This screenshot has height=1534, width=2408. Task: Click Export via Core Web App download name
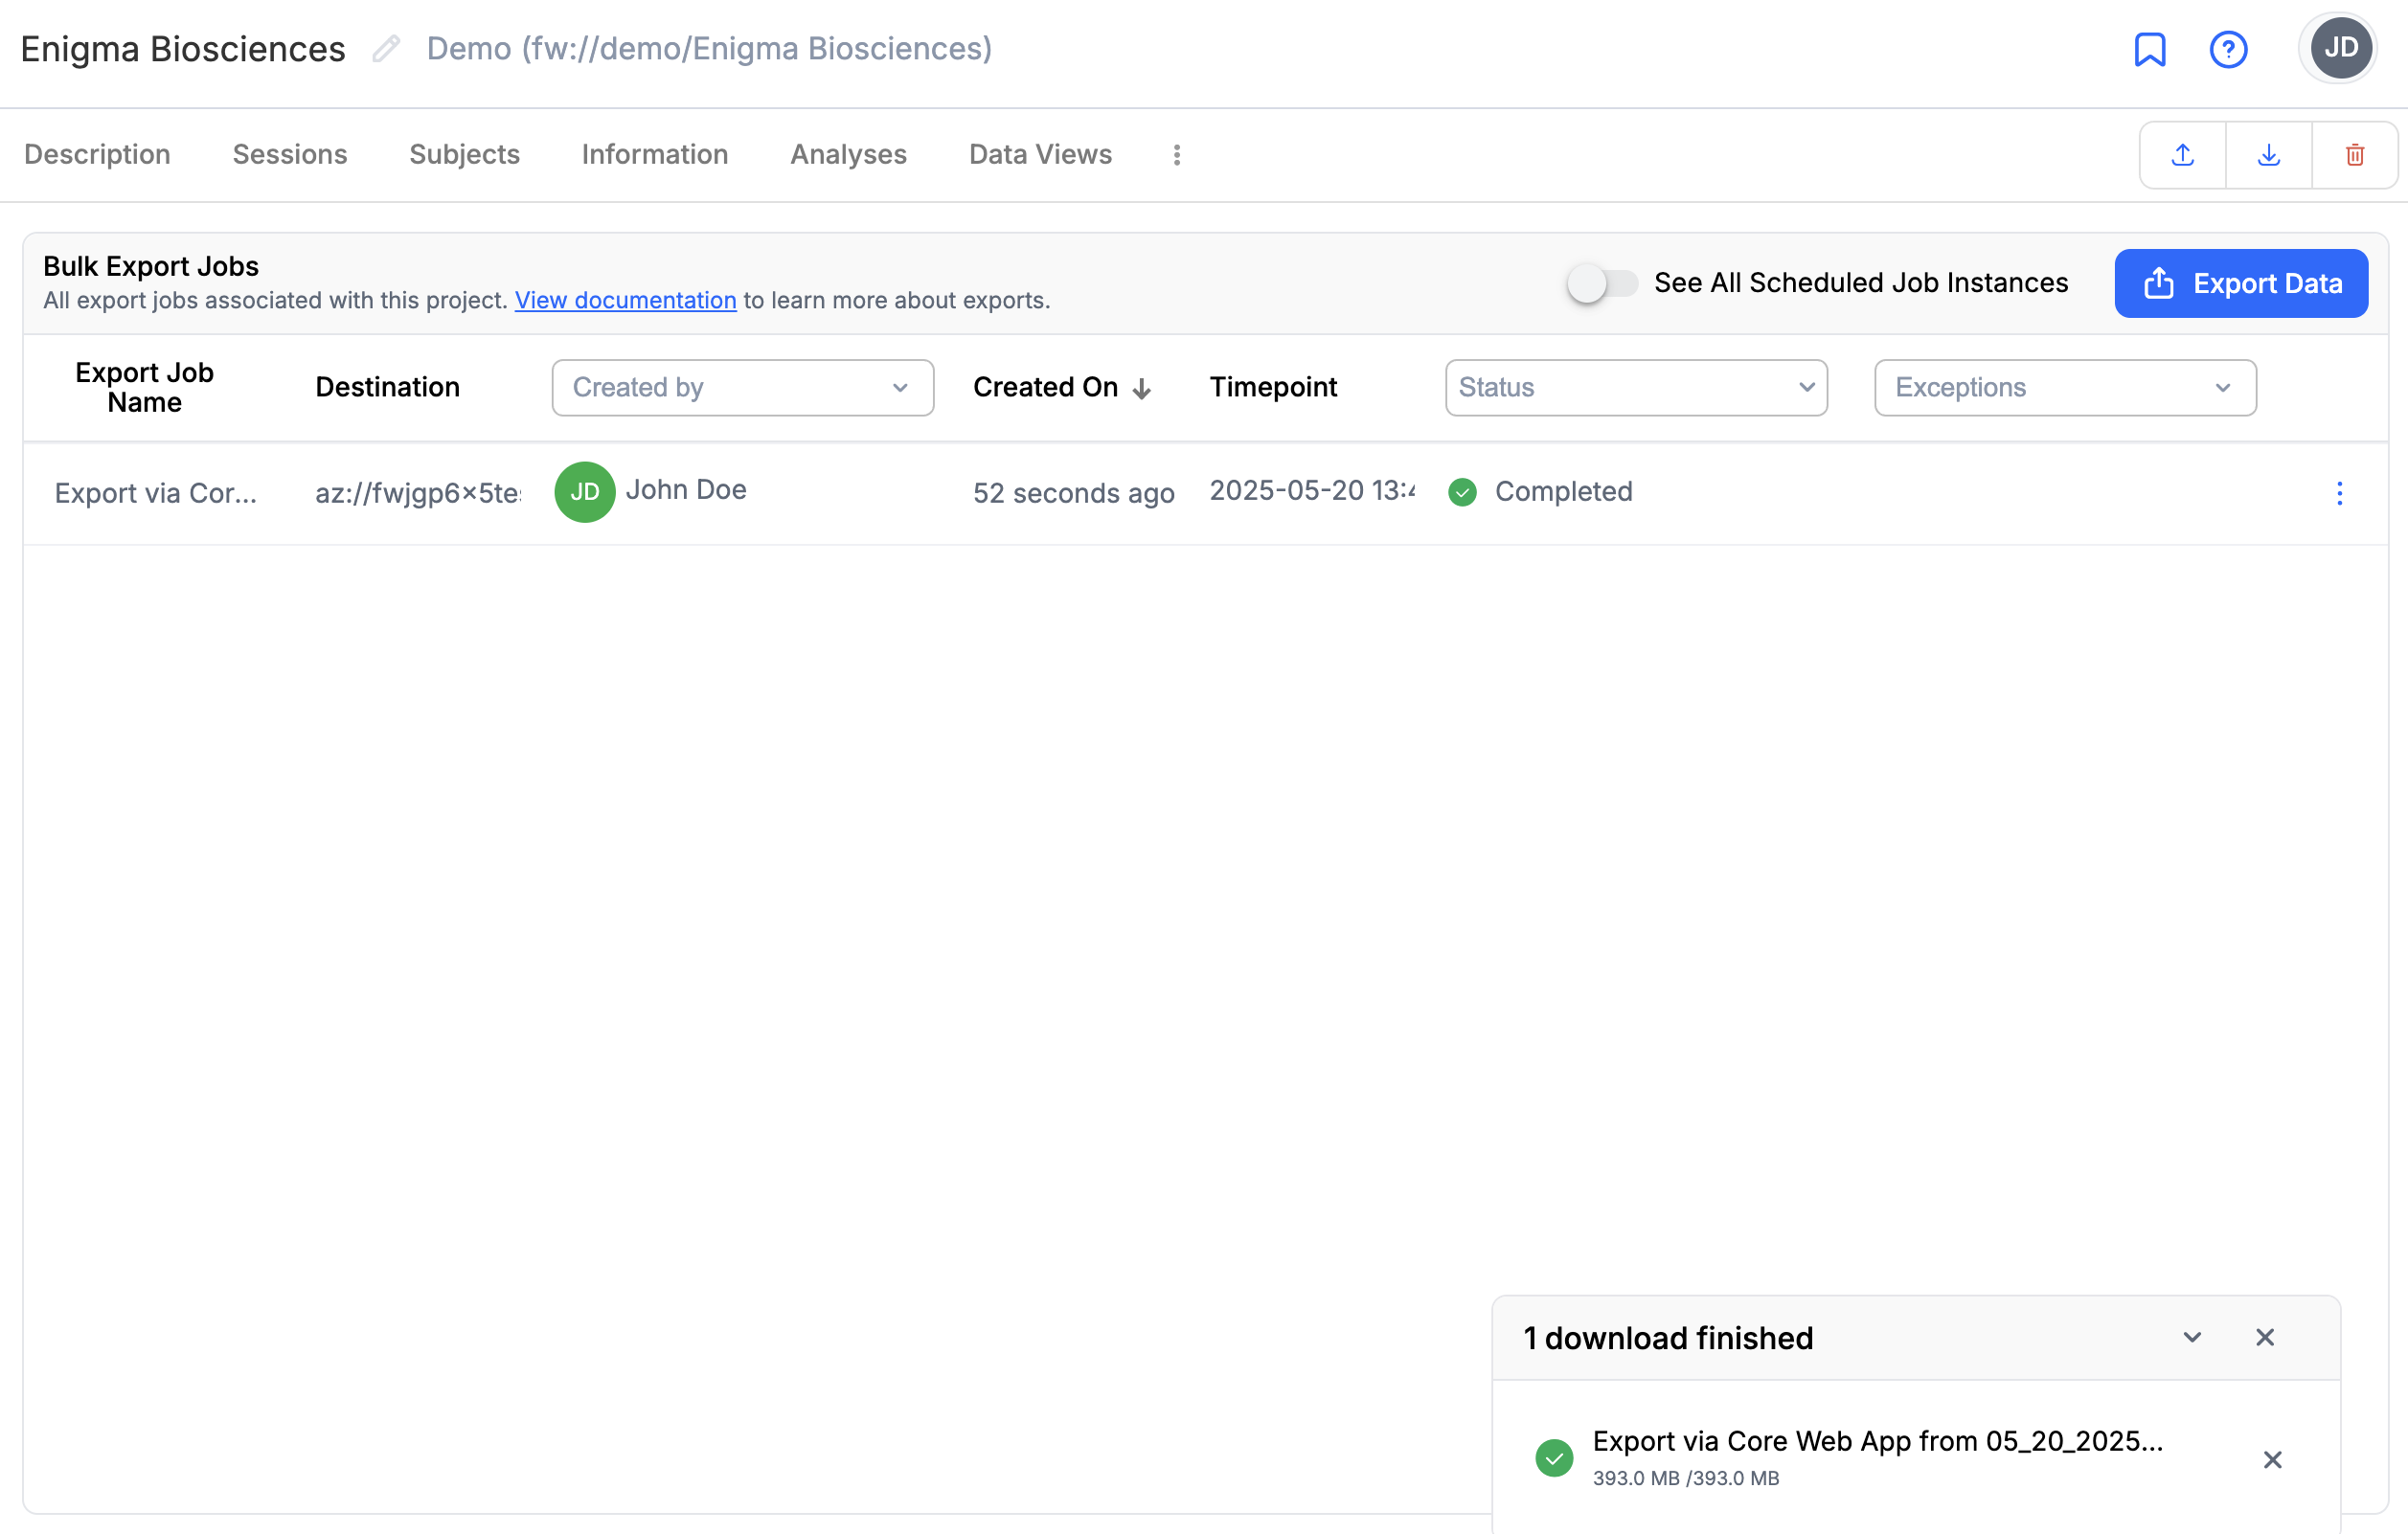1877,1441
